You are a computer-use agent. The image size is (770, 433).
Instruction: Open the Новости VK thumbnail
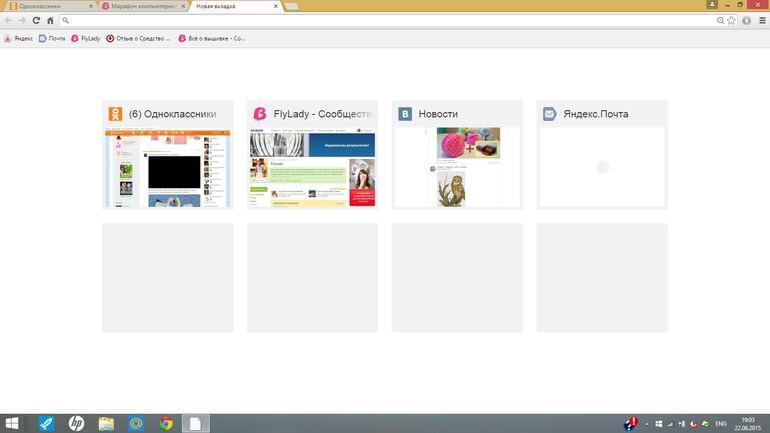[x=457, y=155]
